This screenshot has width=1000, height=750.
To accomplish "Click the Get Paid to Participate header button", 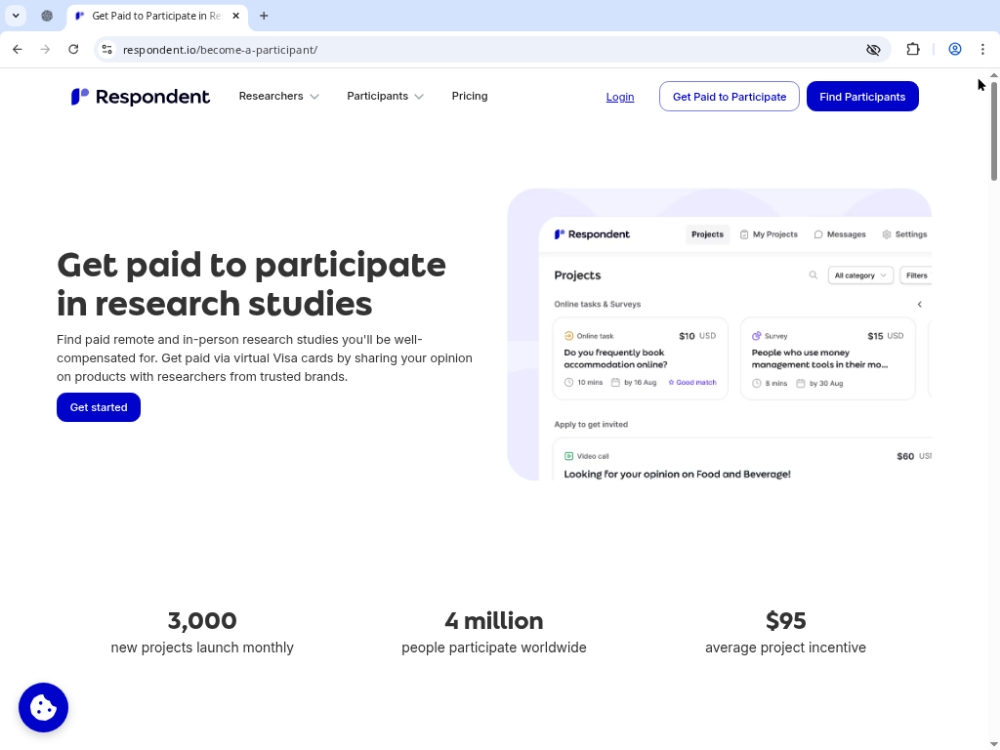I will [729, 96].
